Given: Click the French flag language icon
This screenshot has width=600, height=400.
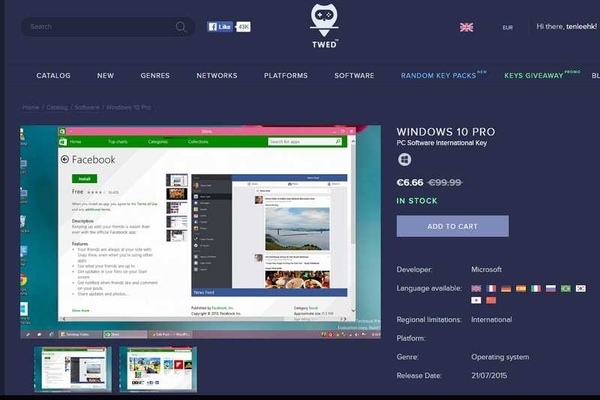Looking at the screenshot, I should click(x=491, y=288).
